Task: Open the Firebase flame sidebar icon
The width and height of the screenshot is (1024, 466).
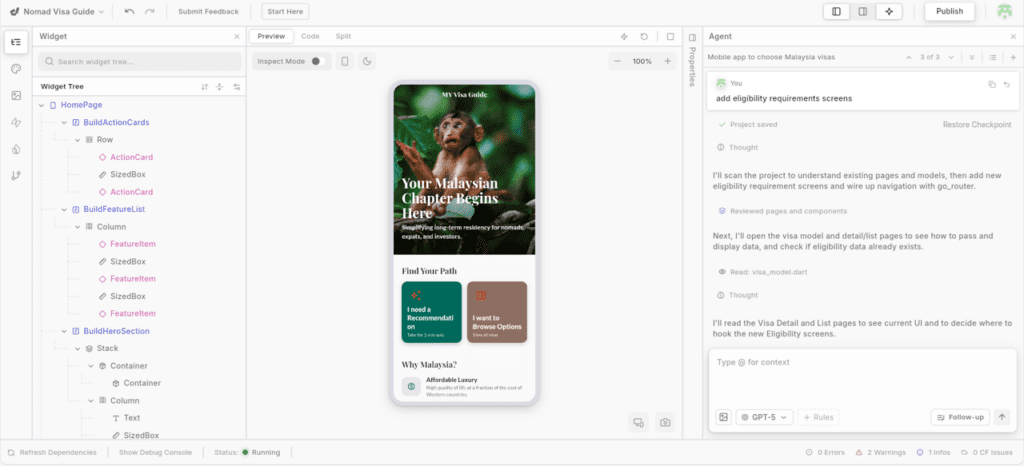Action: (x=16, y=149)
